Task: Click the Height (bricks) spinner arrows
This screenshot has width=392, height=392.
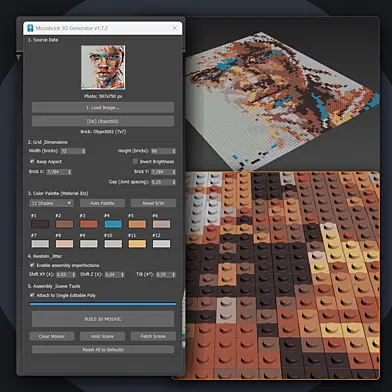Action: pyautogui.click(x=174, y=151)
